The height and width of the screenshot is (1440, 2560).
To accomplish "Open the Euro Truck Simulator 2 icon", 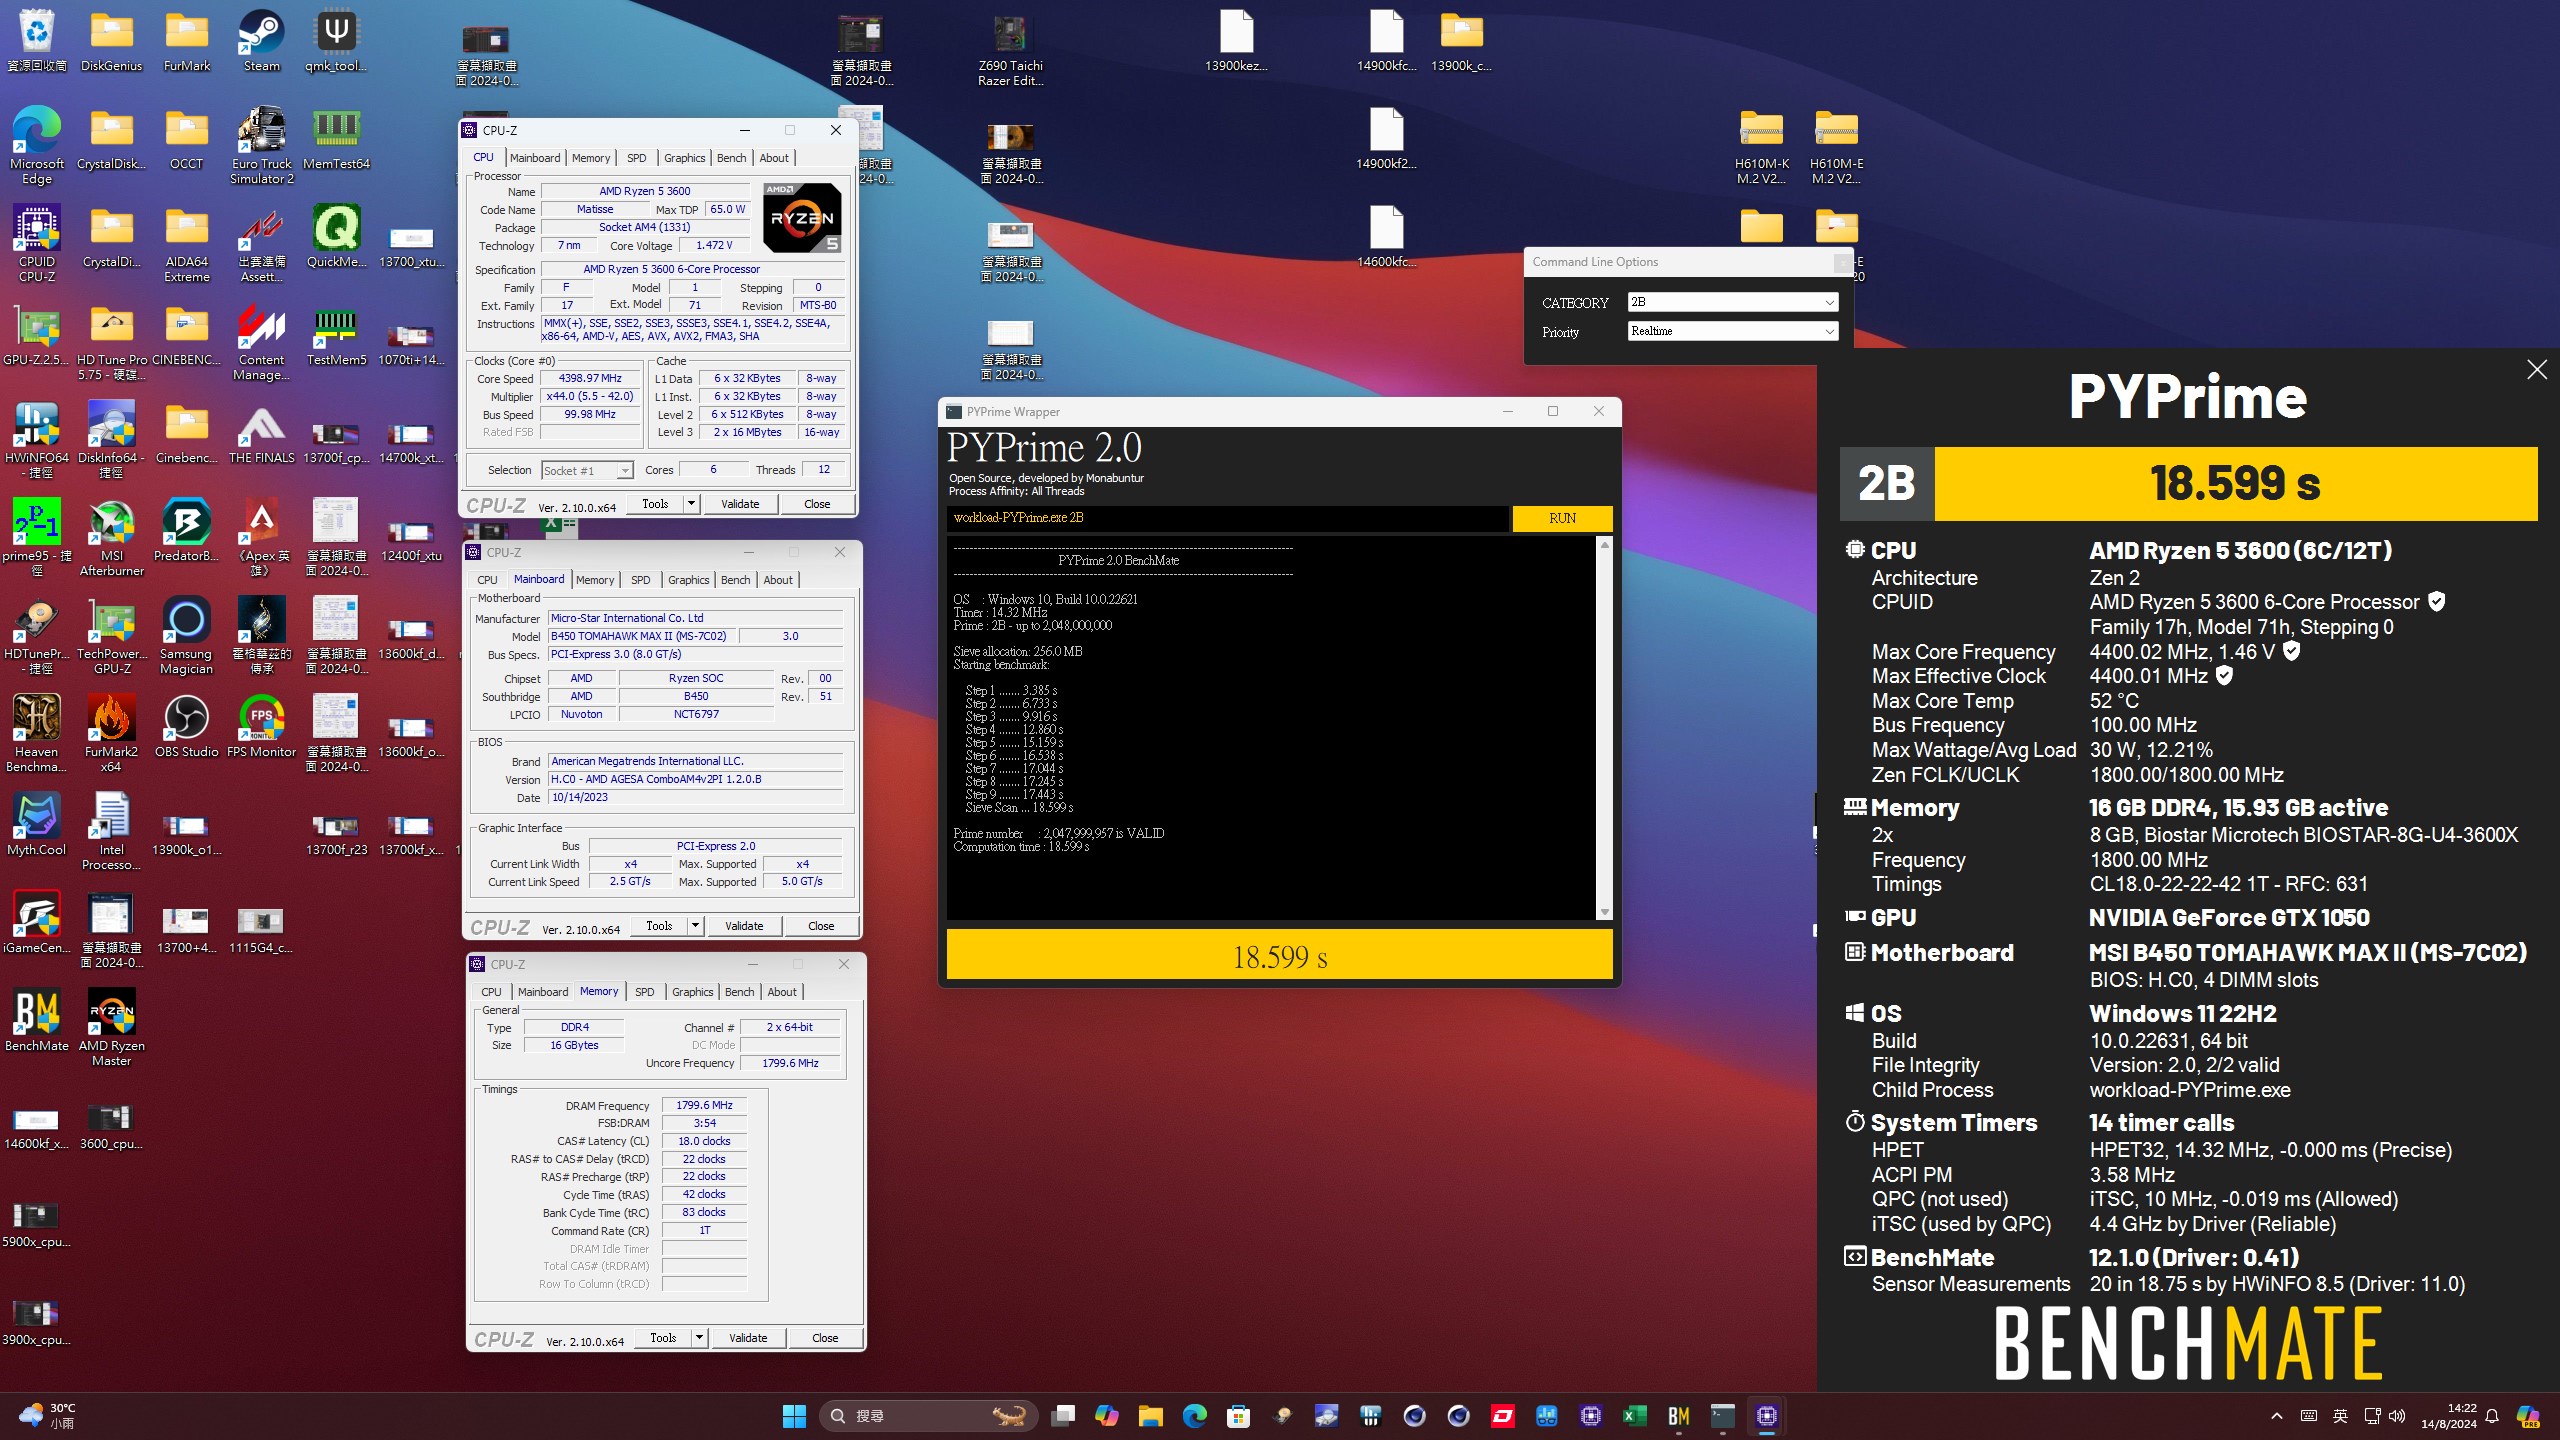I will 261,146.
